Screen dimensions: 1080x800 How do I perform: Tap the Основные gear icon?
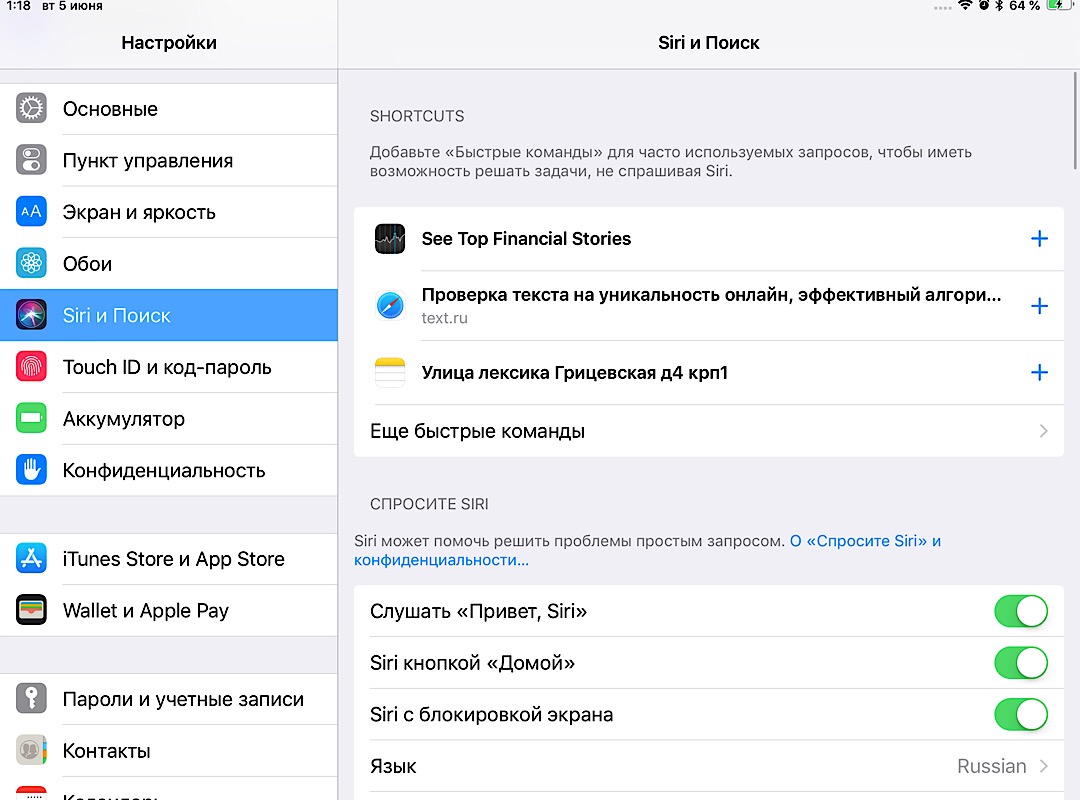(x=32, y=109)
